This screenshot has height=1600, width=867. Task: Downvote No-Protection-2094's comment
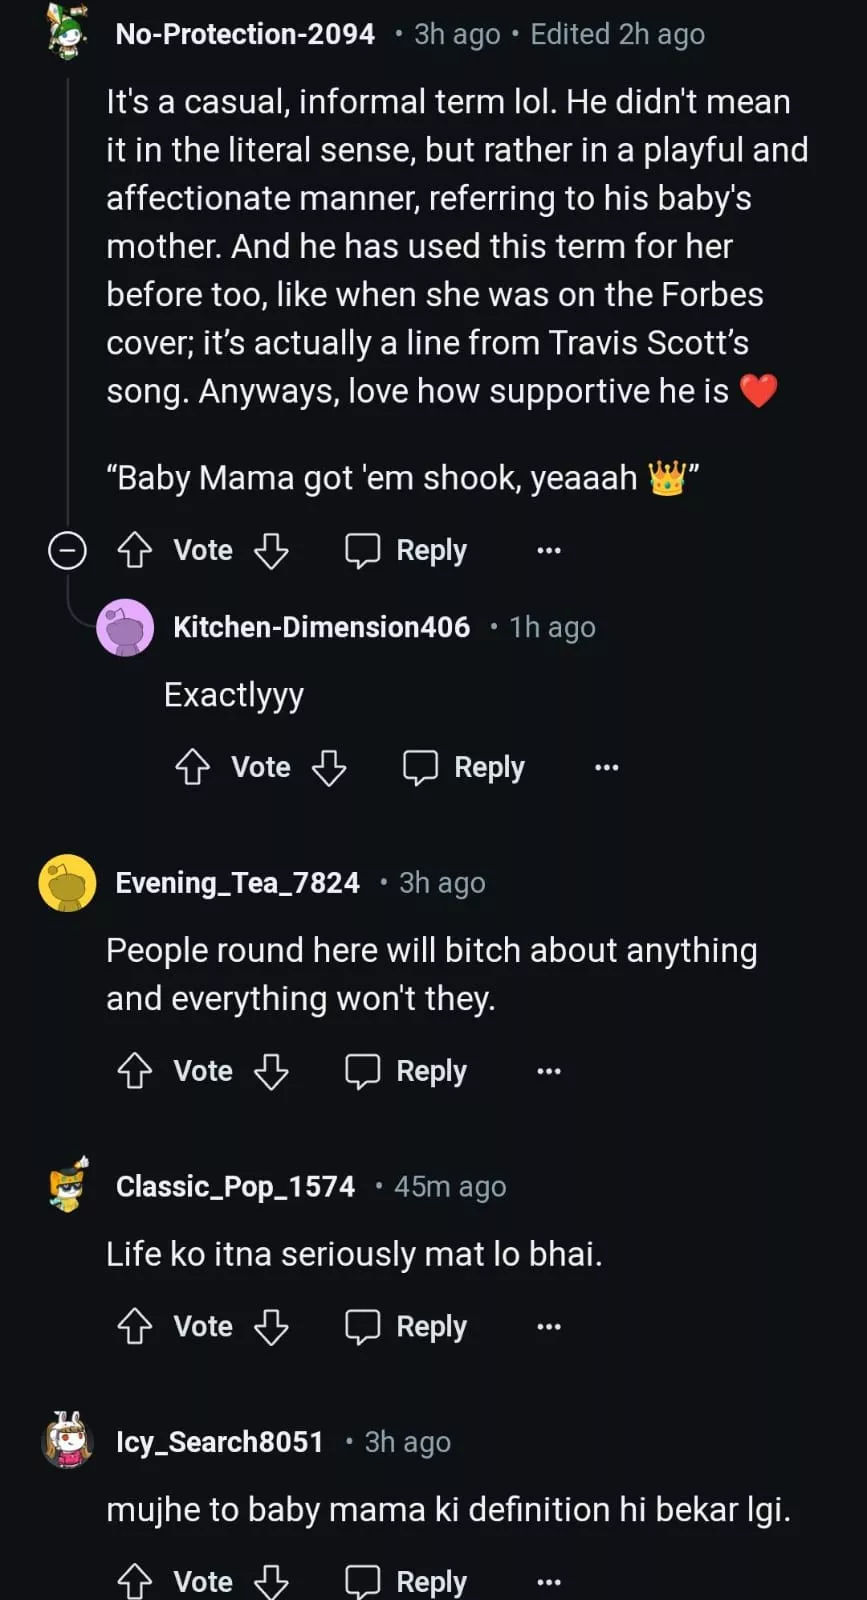(x=271, y=551)
